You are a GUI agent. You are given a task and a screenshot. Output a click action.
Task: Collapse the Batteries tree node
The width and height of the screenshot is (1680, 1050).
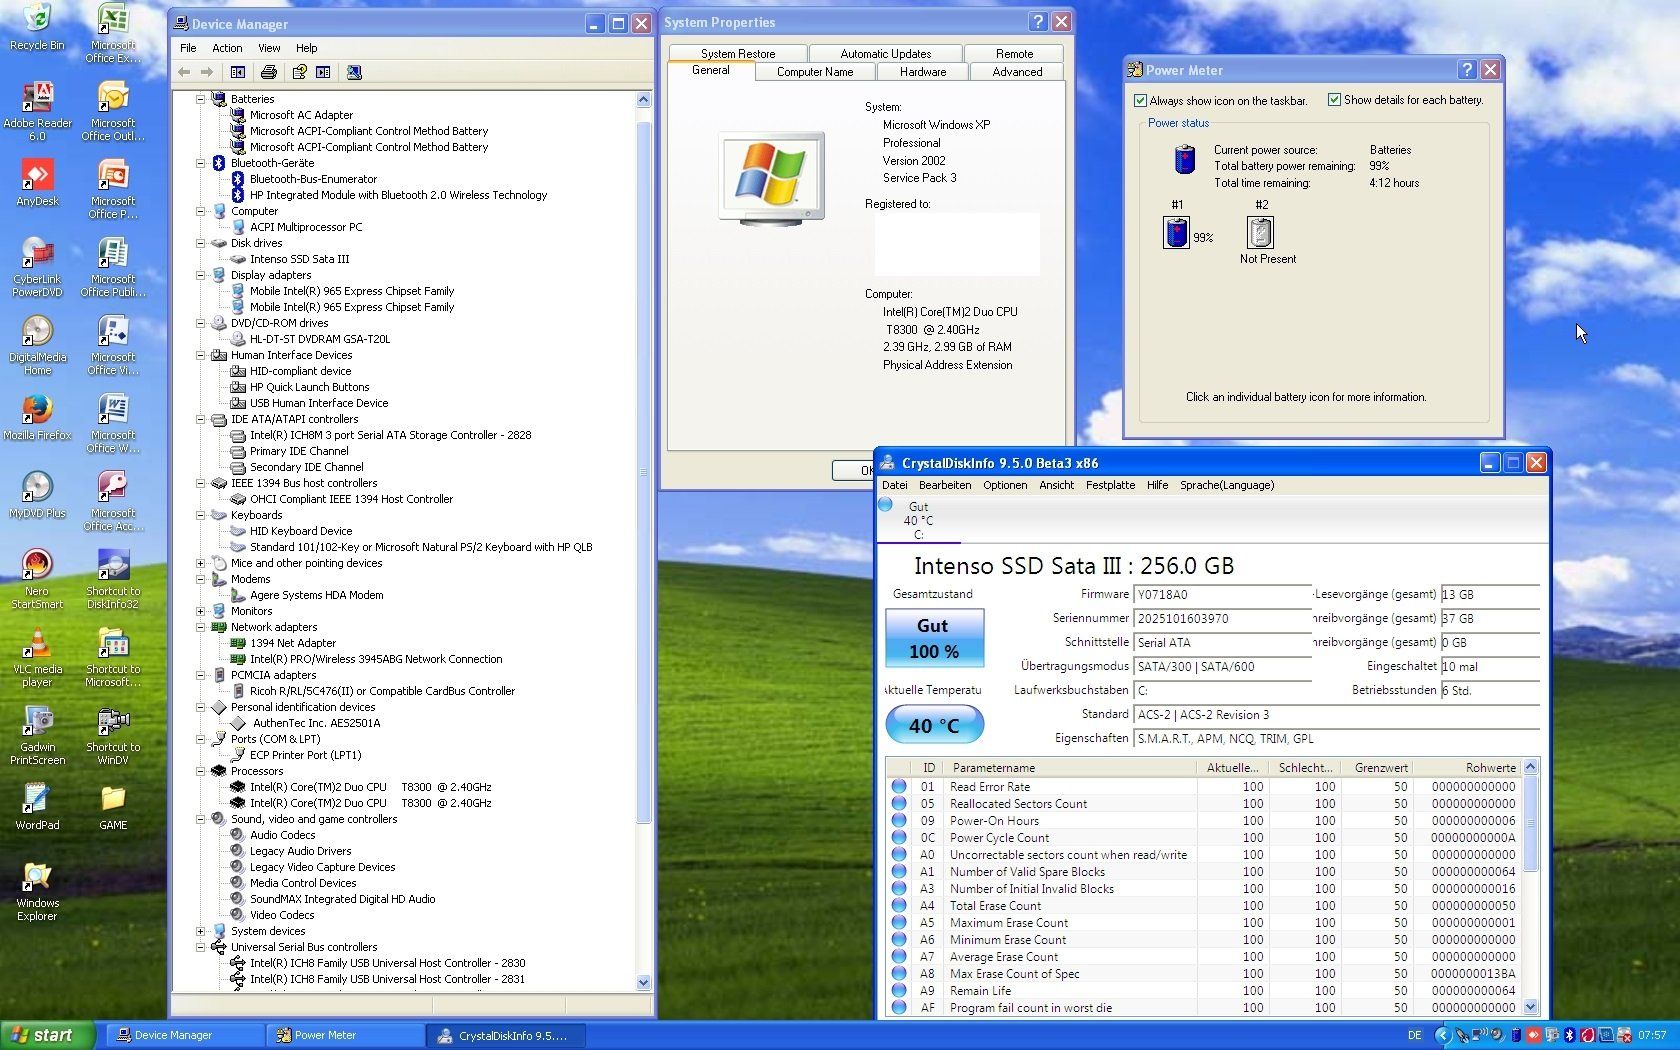201,99
